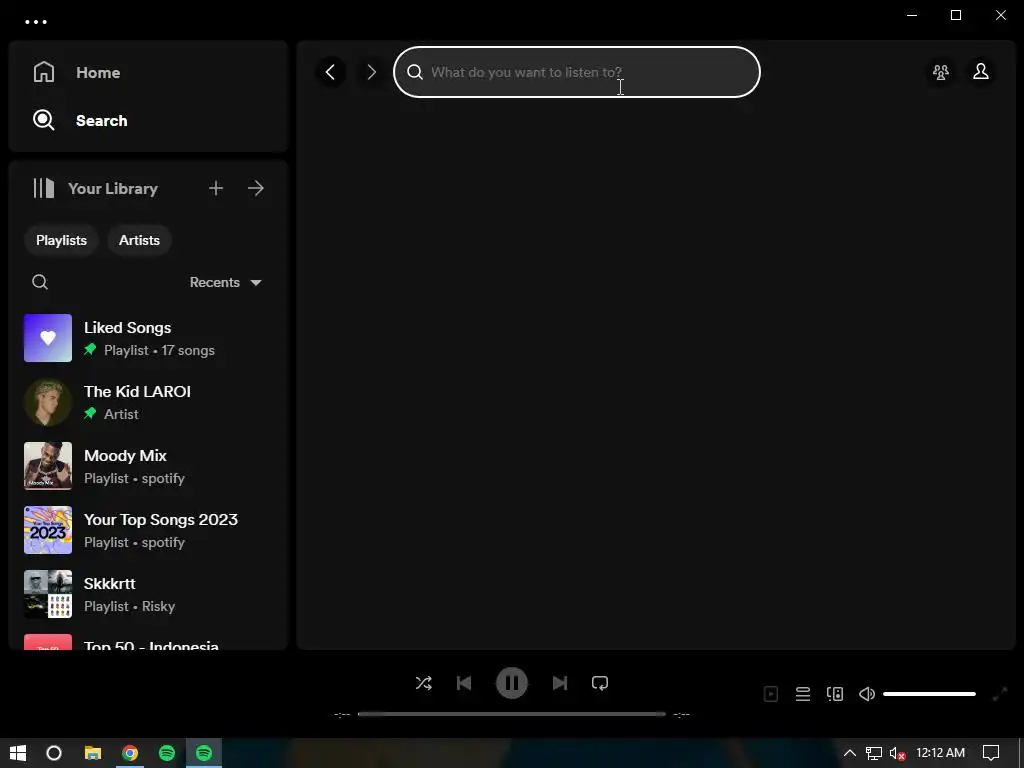Pause playback with the center button
1024x768 pixels.
pyautogui.click(x=512, y=683)
